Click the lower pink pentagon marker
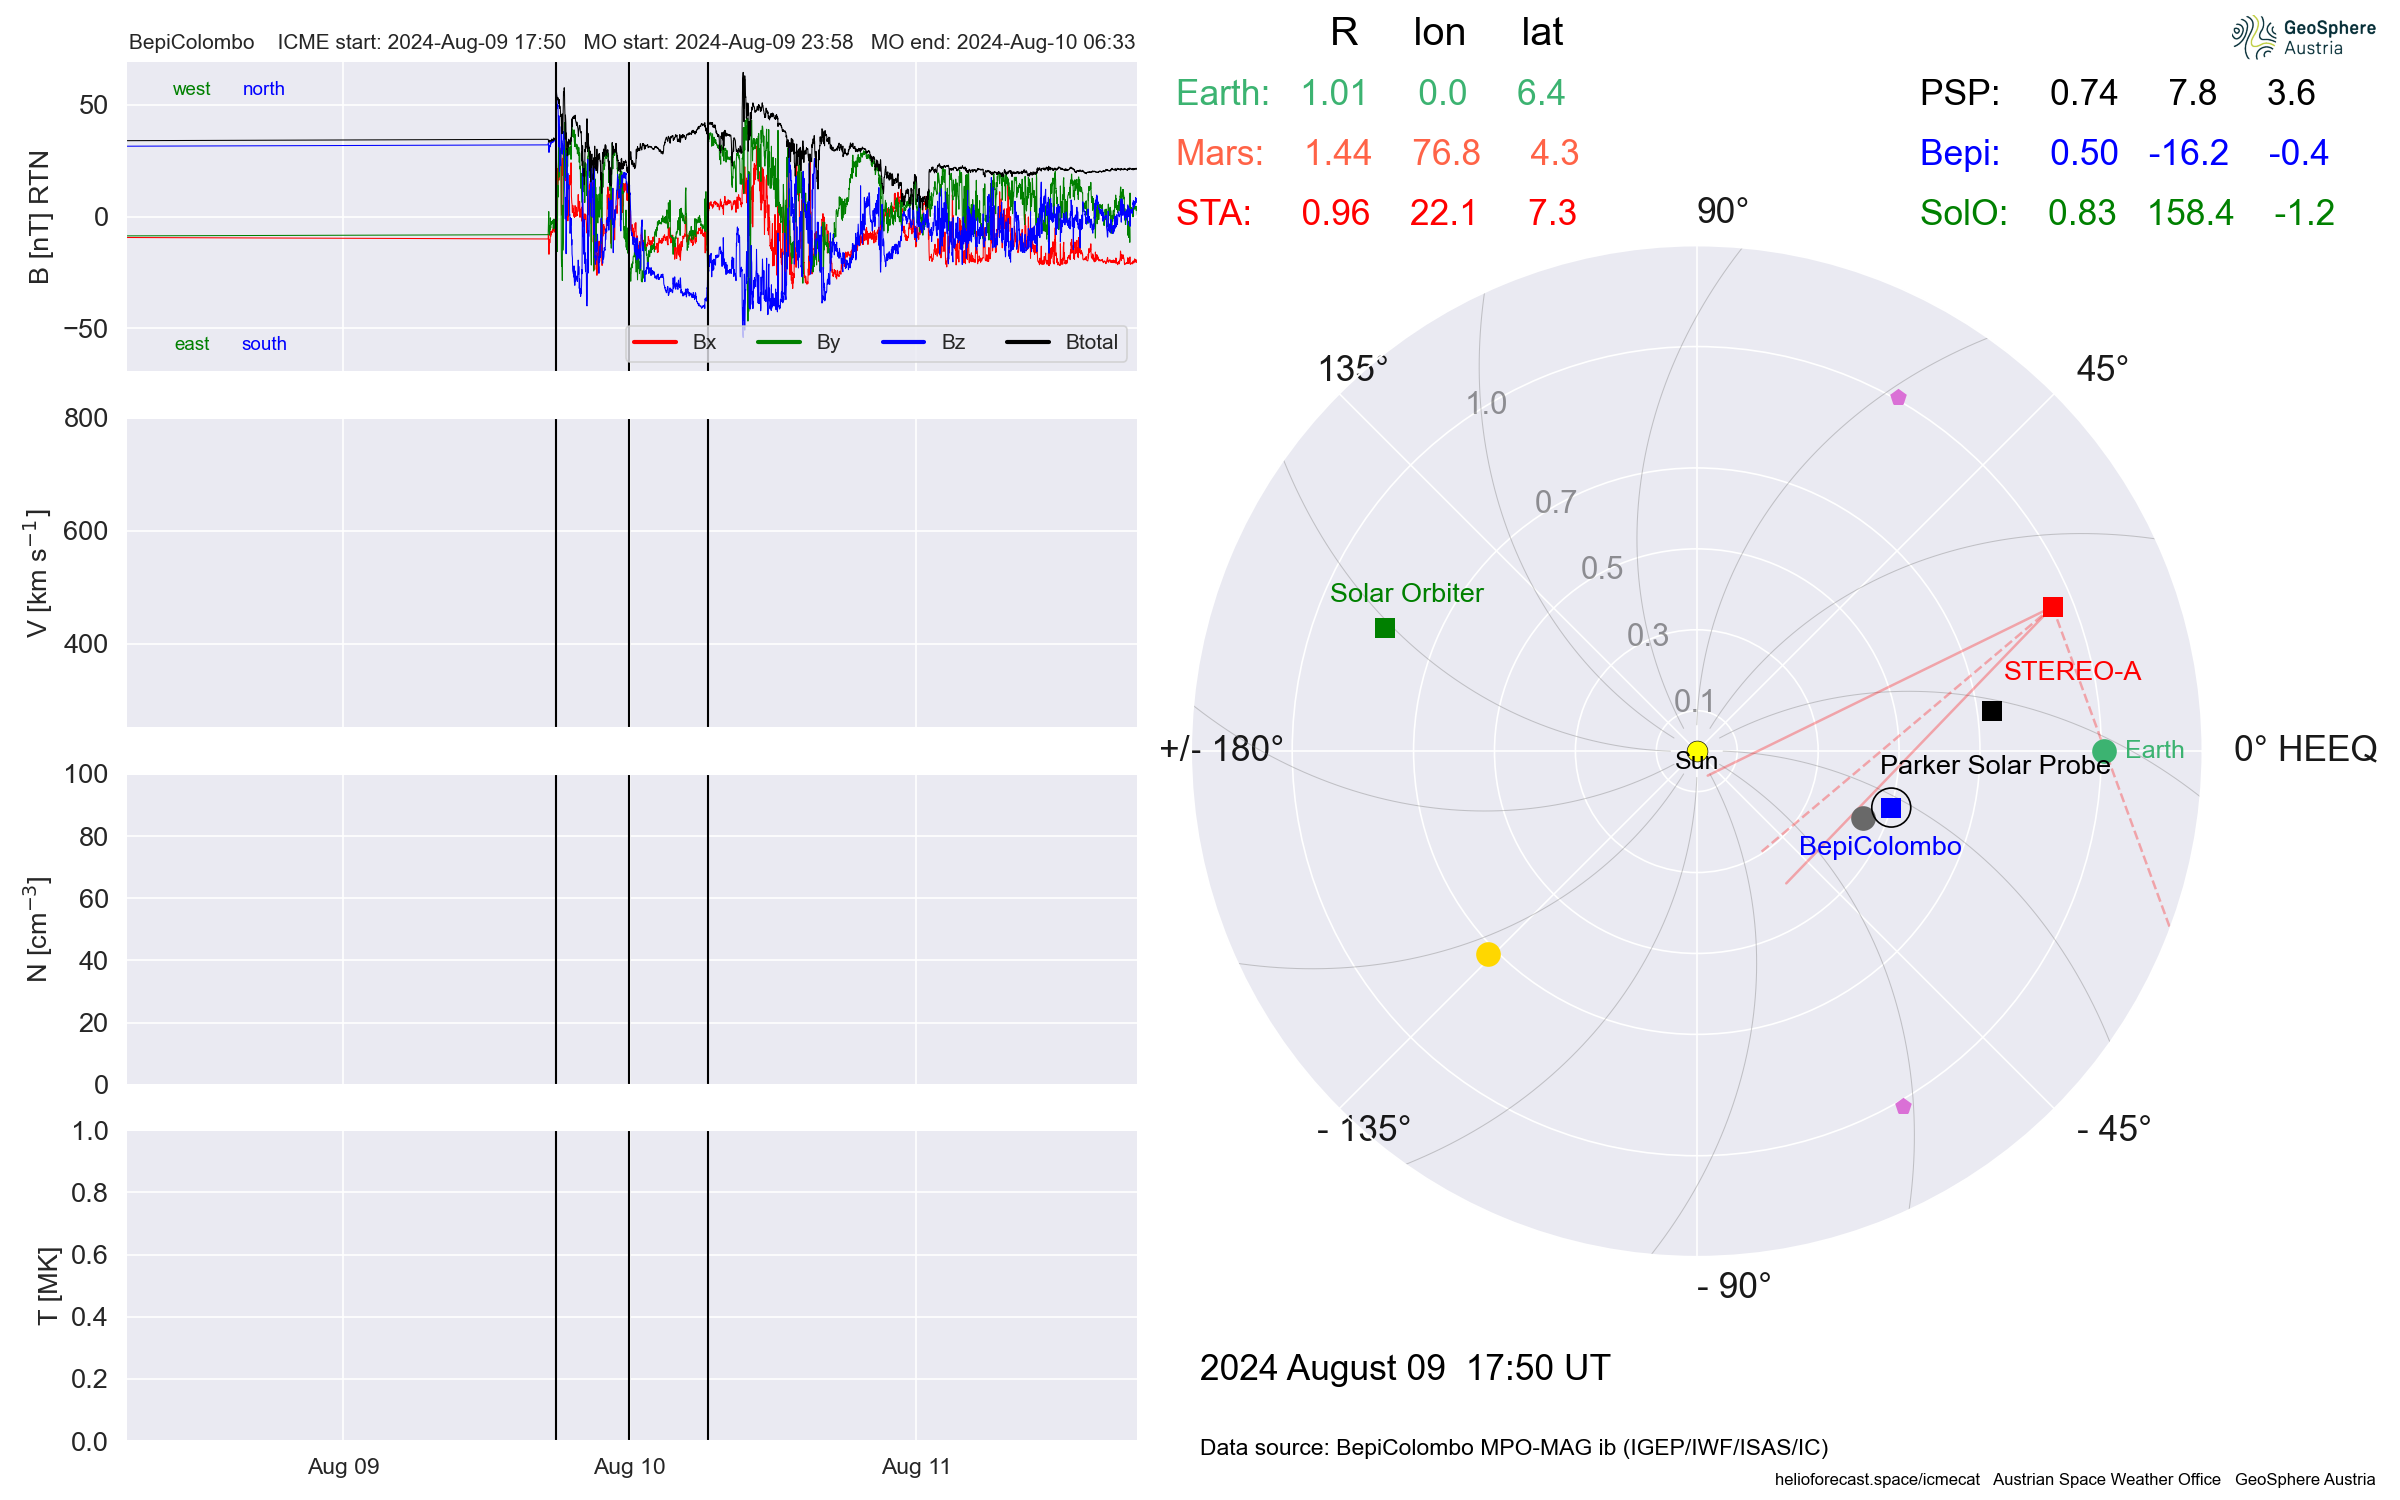 click(1903, 1106)
